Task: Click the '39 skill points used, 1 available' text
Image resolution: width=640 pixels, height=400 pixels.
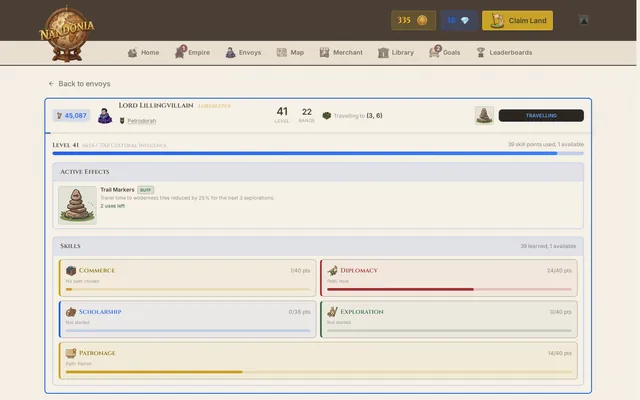Action: pyautogui.click(x=546, y=144)
